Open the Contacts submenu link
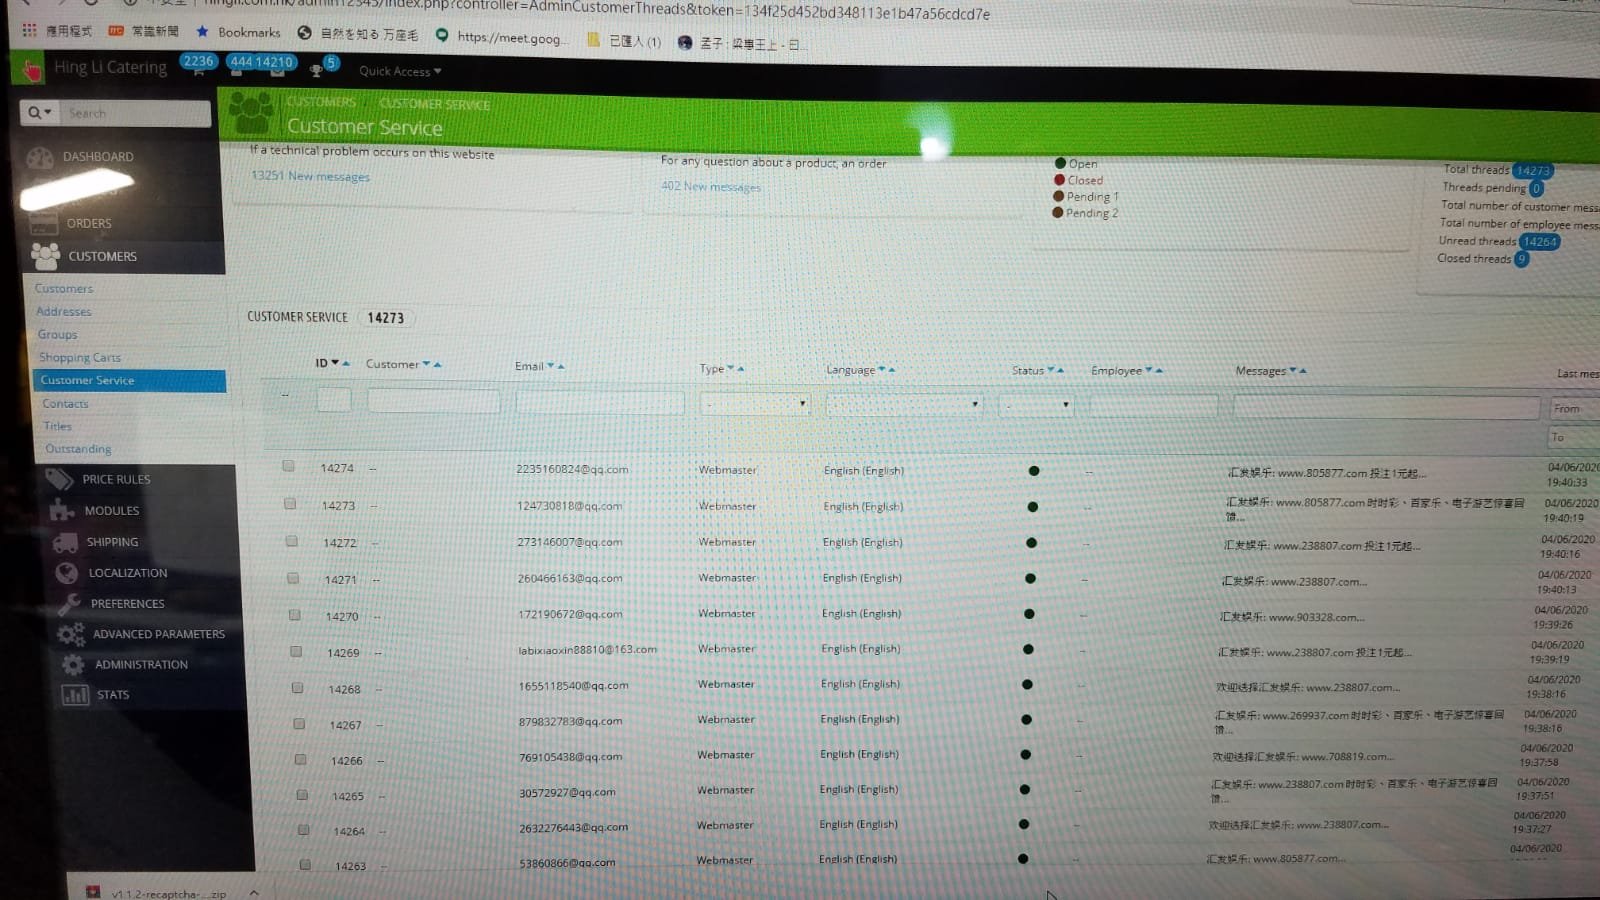1600x900 pixels. 66,404
